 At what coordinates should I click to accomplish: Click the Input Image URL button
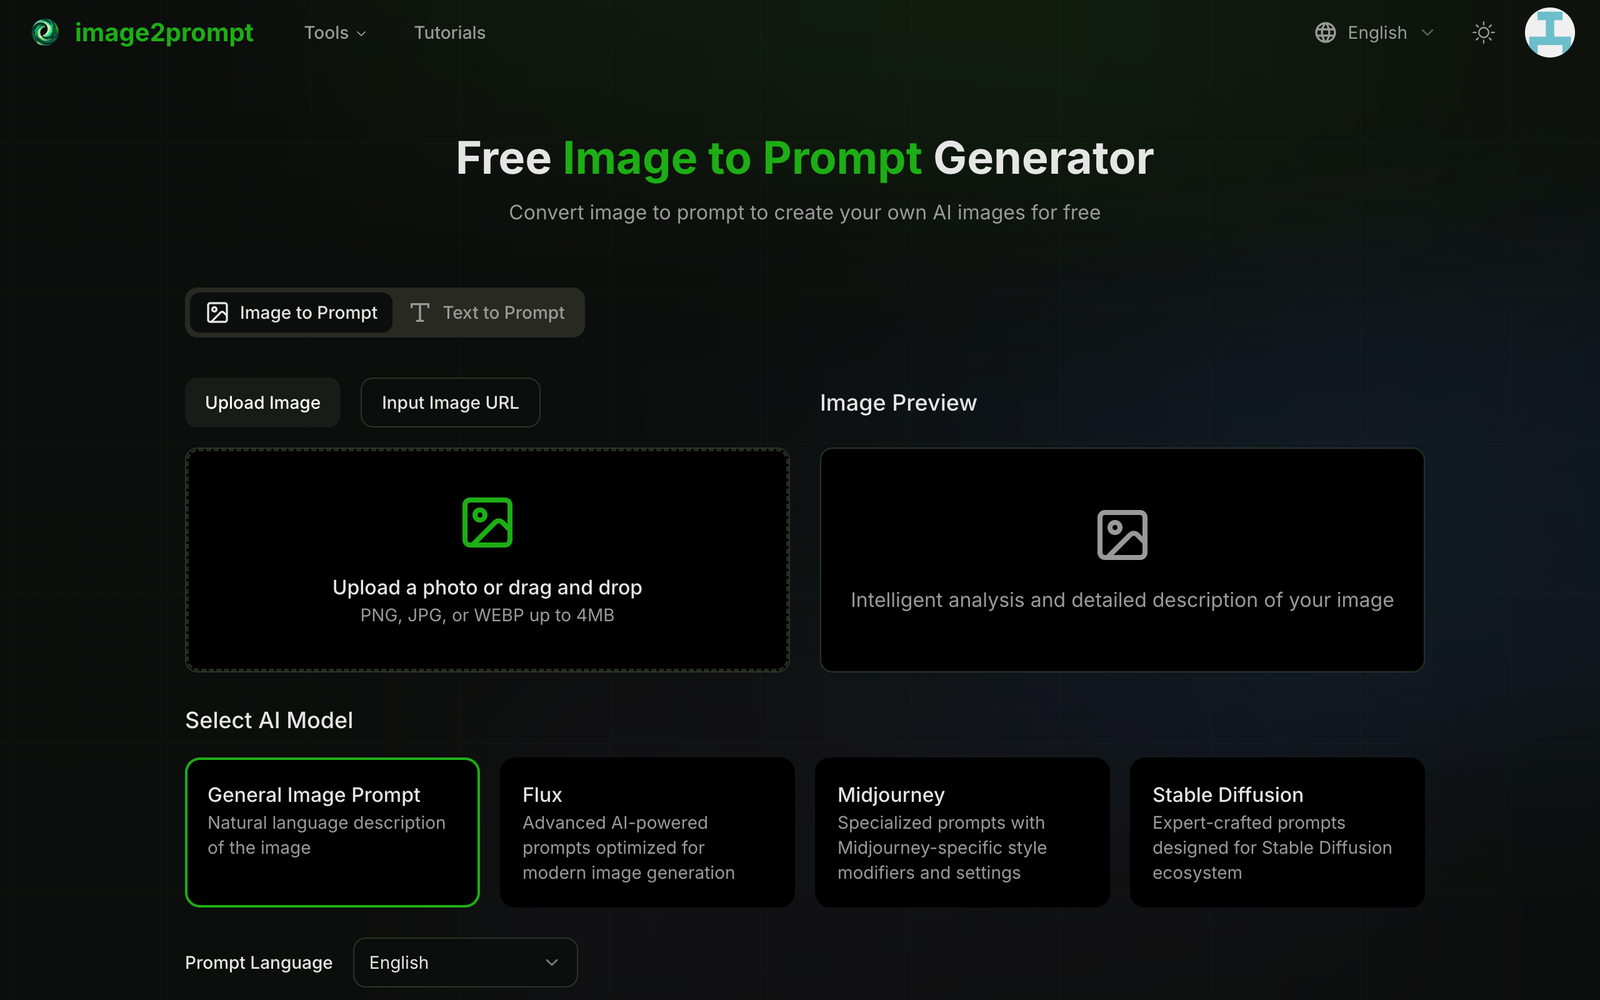click(450, 402)
